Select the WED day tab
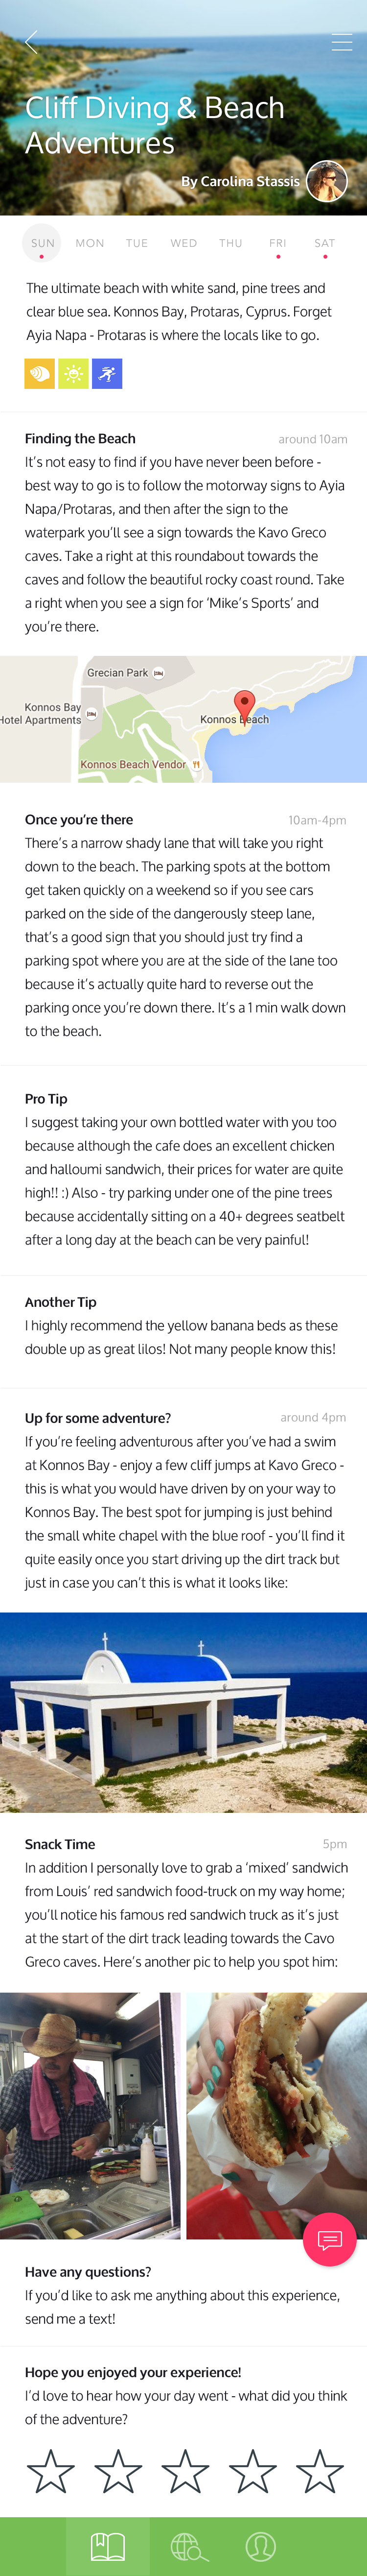This screenshot has height=2576, width=367. point(184,243)
